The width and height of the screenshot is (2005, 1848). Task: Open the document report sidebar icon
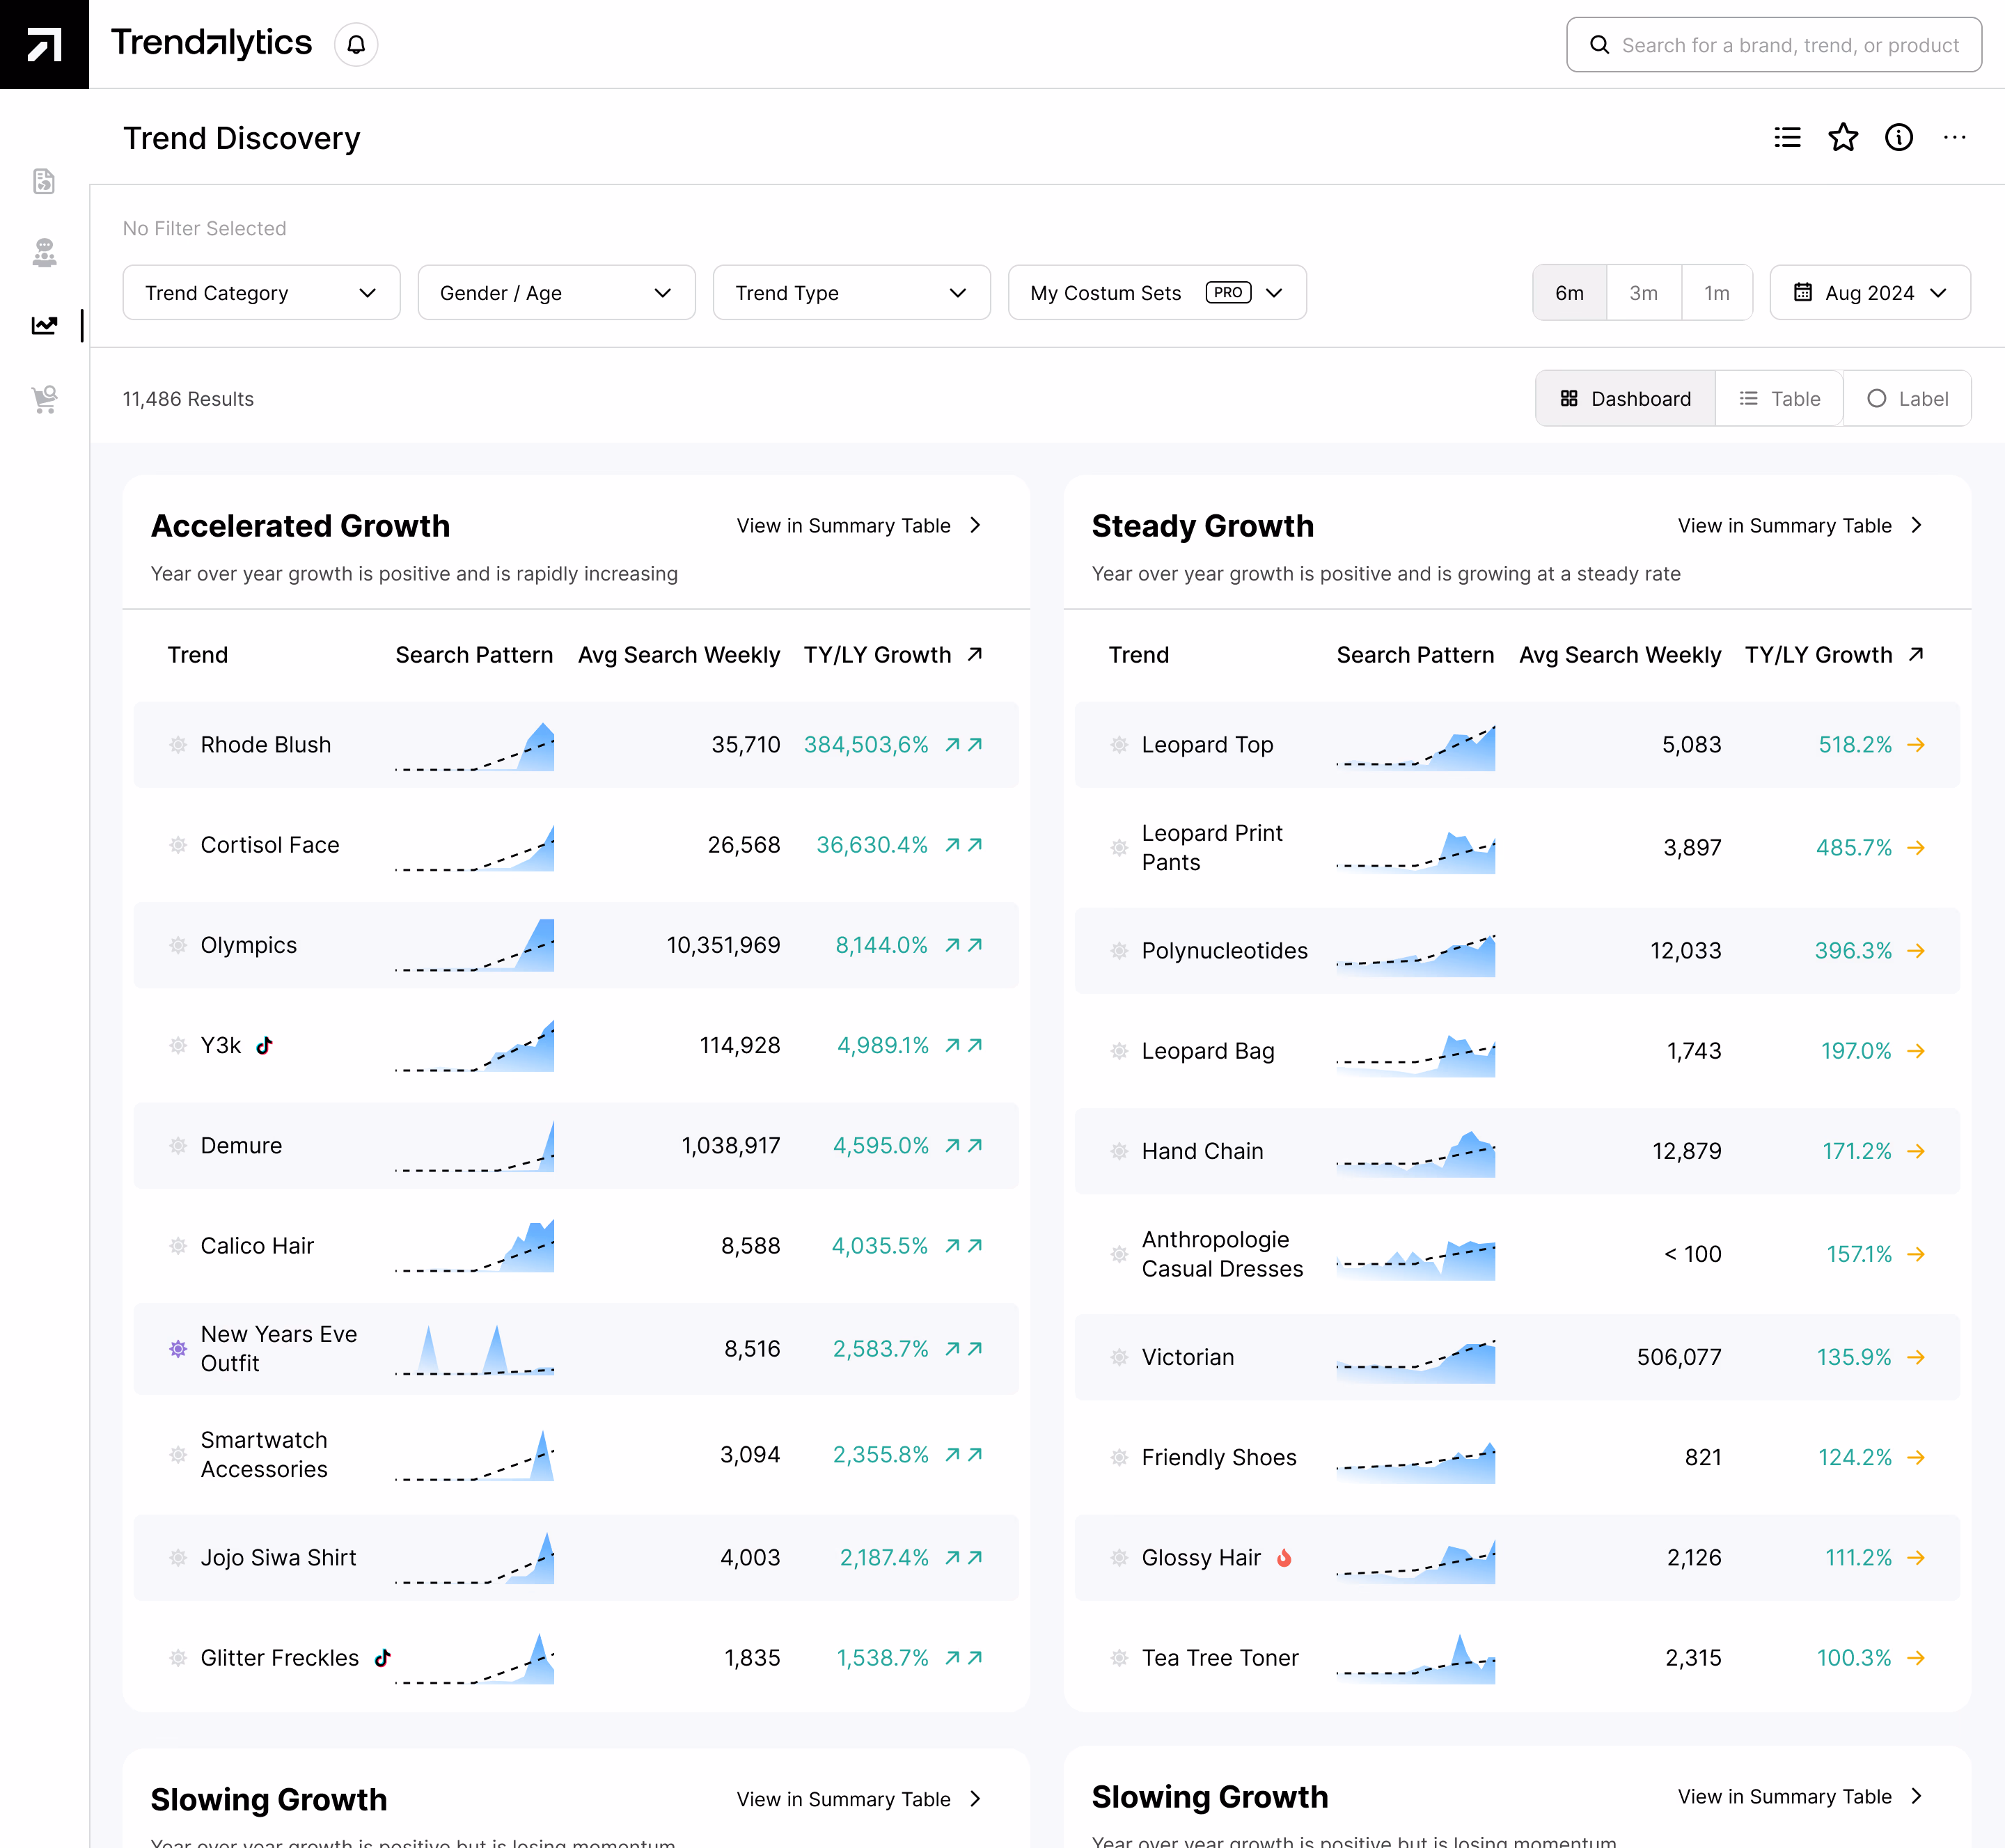(x=44, y=181)
